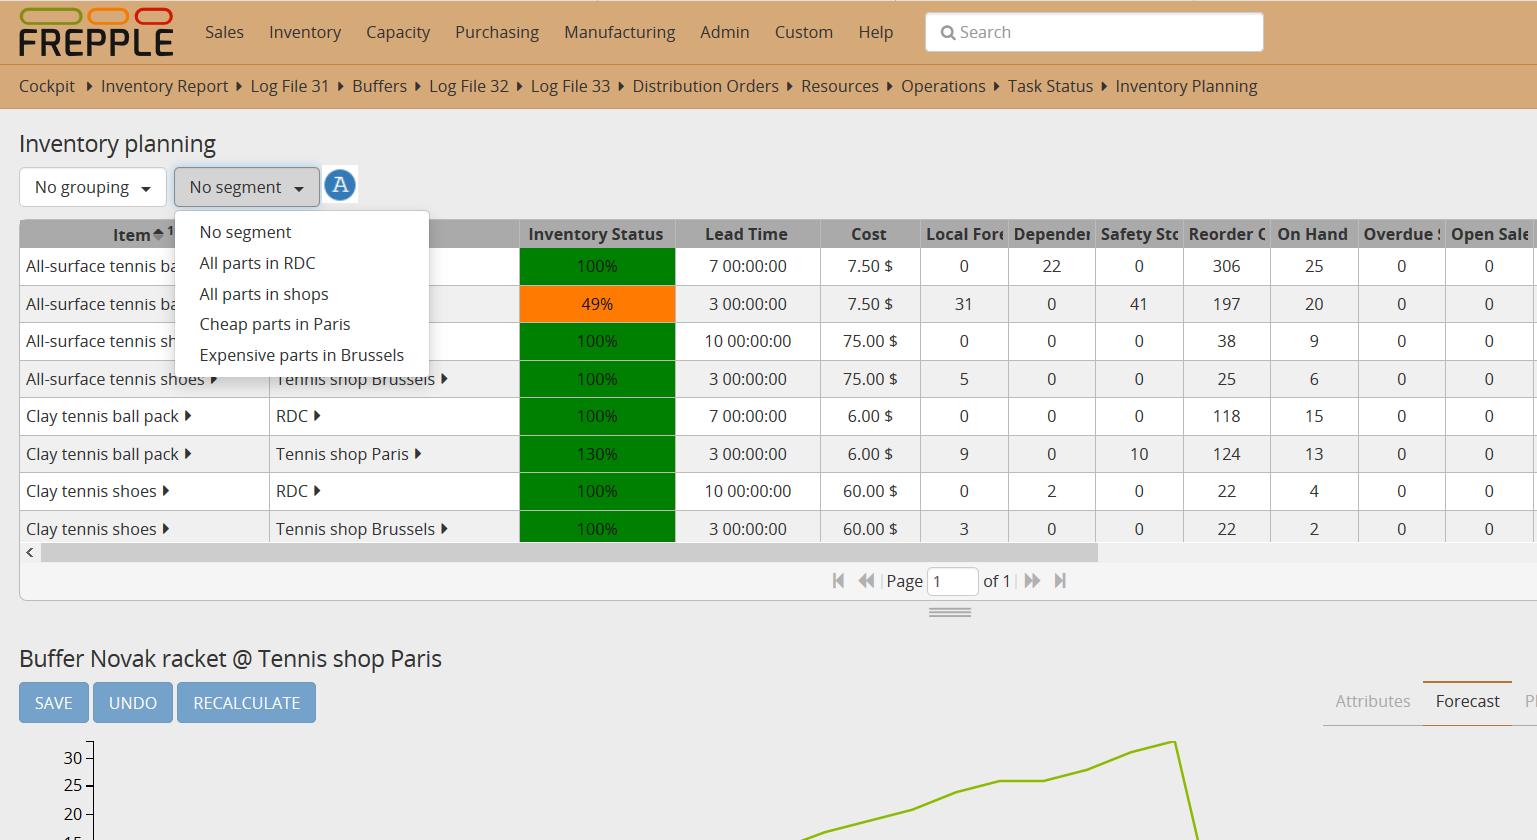Click the magnifying glass in the search bar
Image resolution: width=1537 pixels, height=840 pixels.
pos(948,32)
